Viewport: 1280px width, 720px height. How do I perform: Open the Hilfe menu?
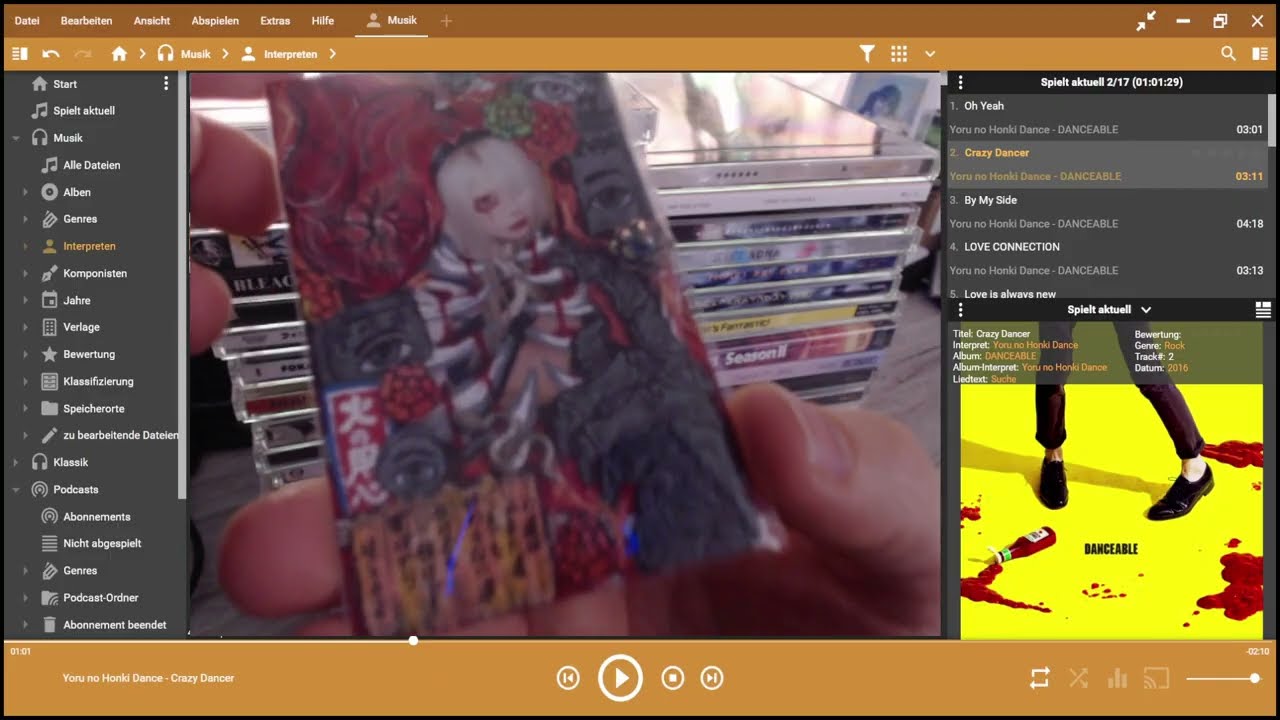pos(323,21)
